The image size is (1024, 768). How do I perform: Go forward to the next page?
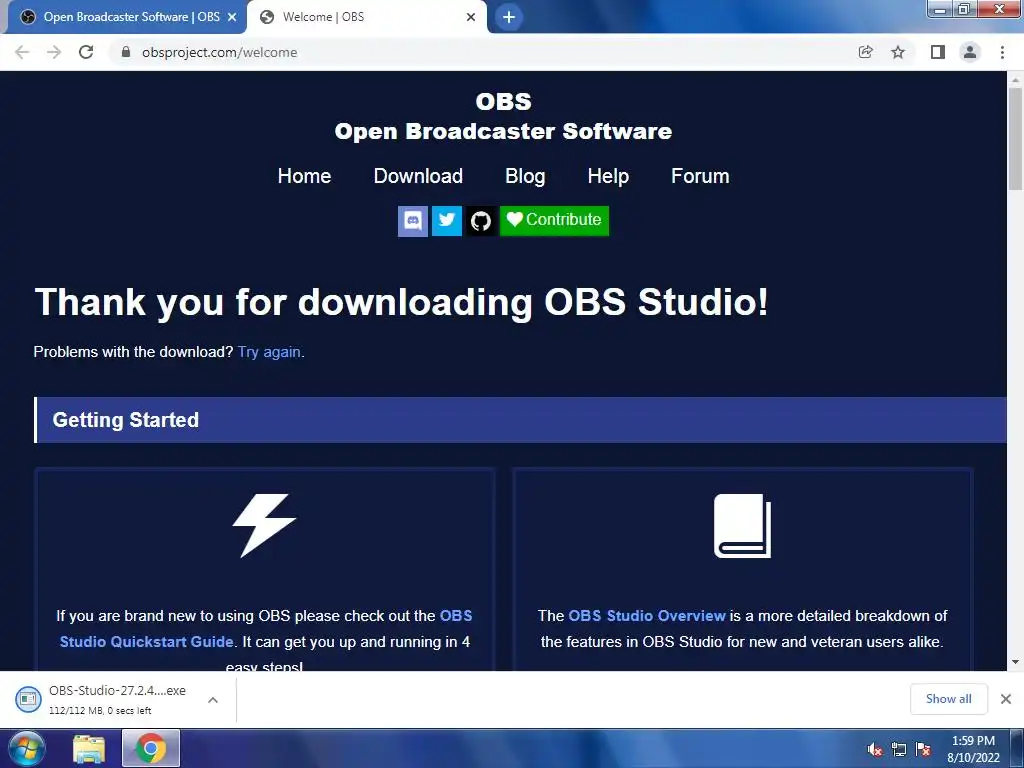[54, 52]
